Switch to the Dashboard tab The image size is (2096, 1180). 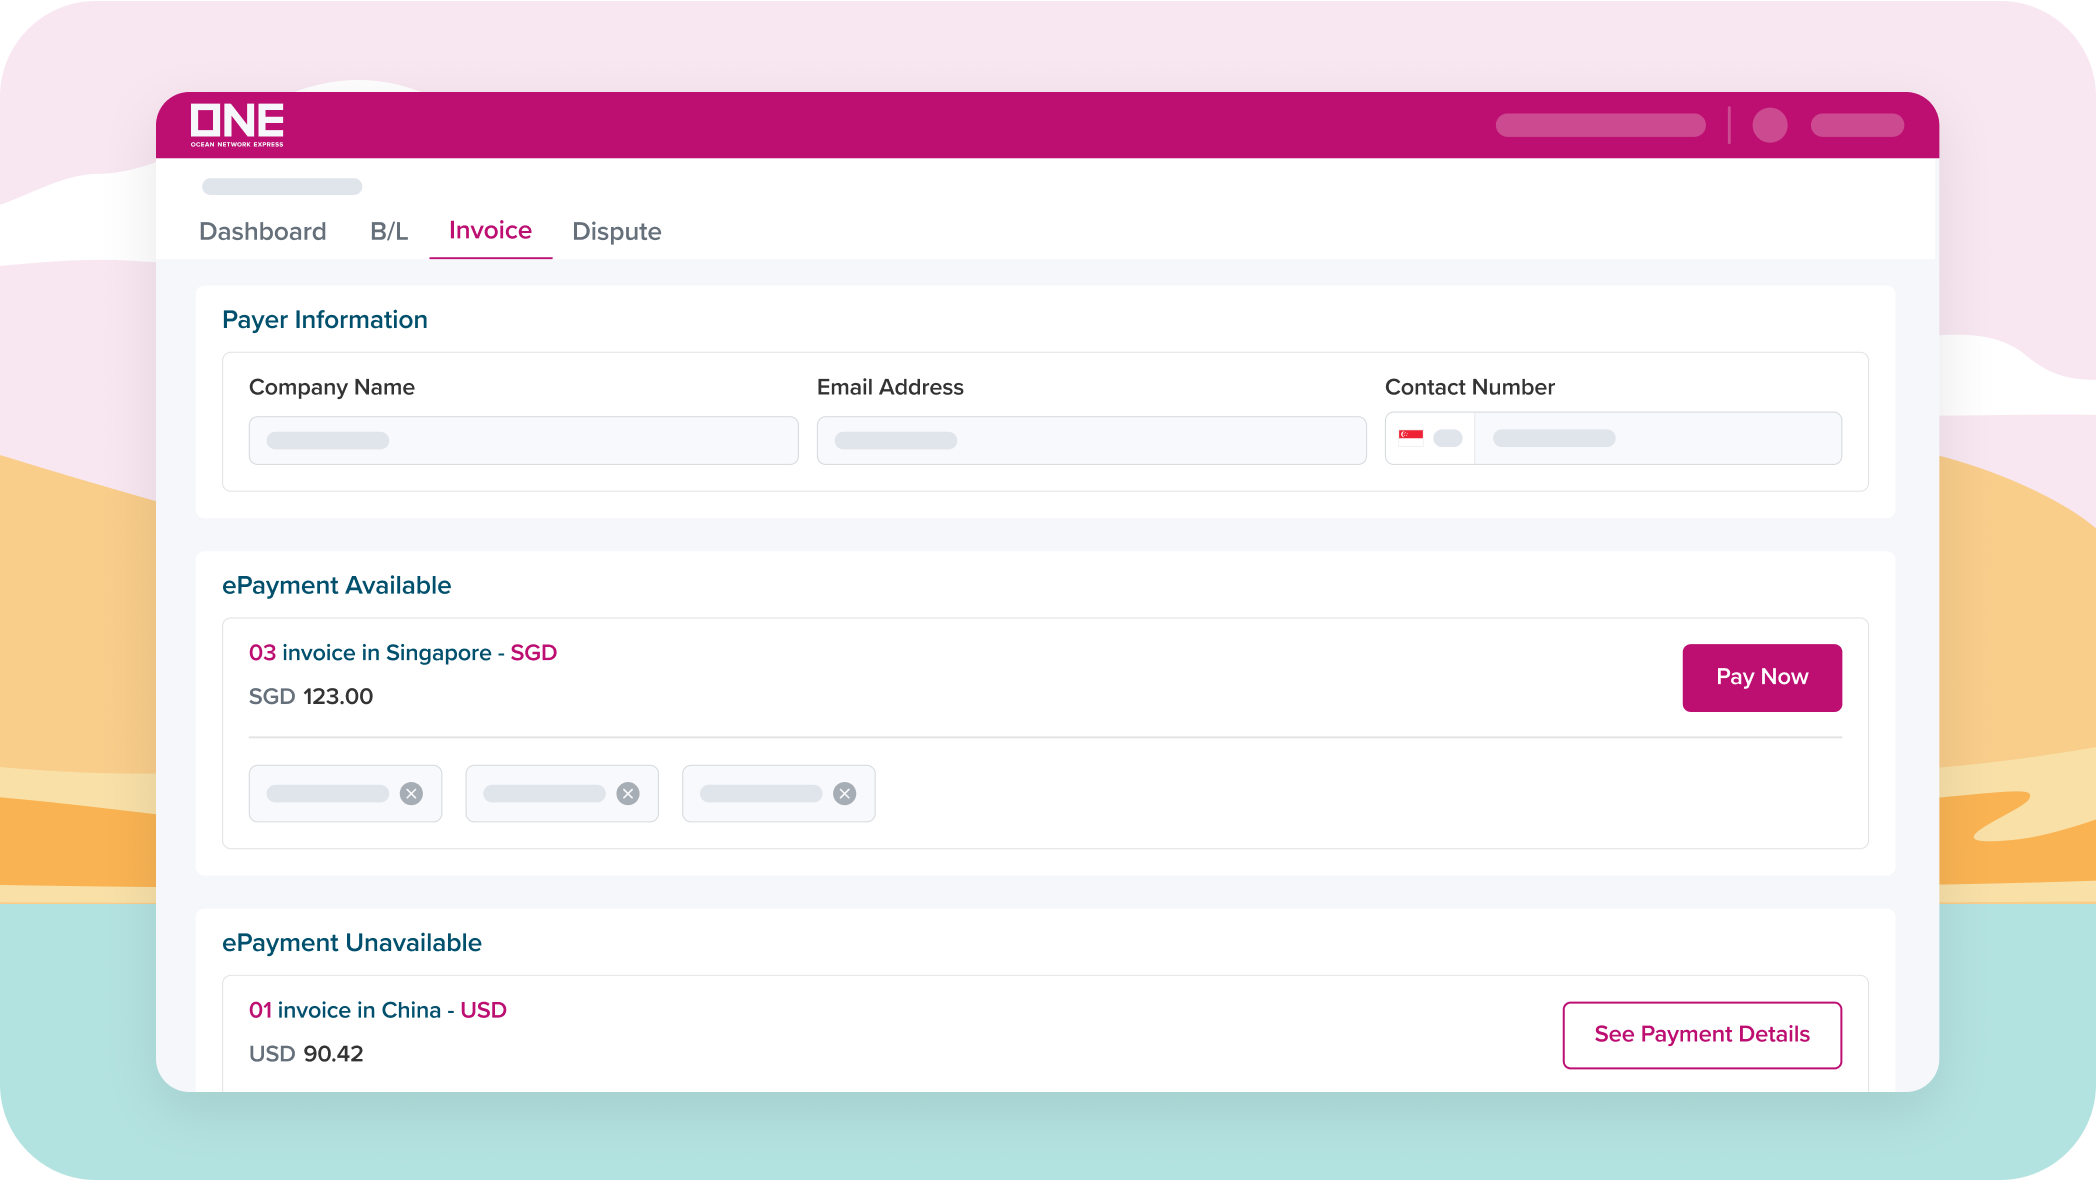click(263, 231)
